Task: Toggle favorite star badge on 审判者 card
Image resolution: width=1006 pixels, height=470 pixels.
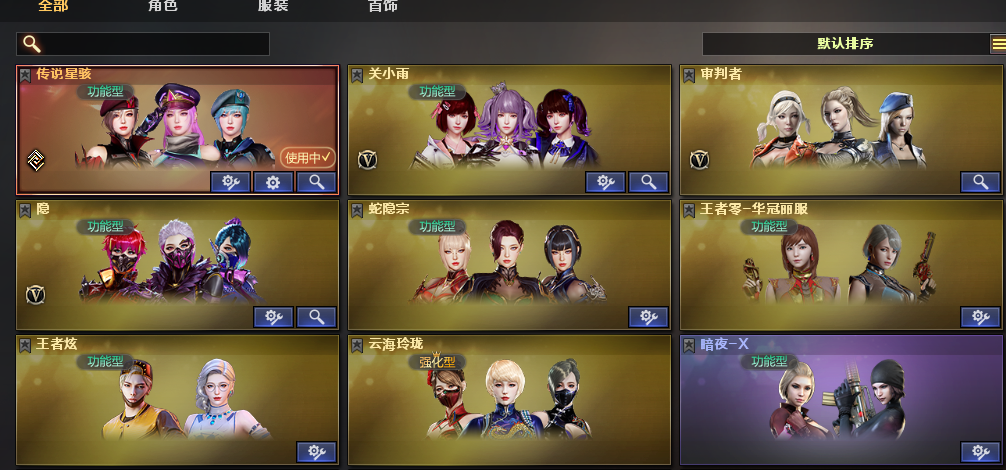Action: [x=688, y=75]
